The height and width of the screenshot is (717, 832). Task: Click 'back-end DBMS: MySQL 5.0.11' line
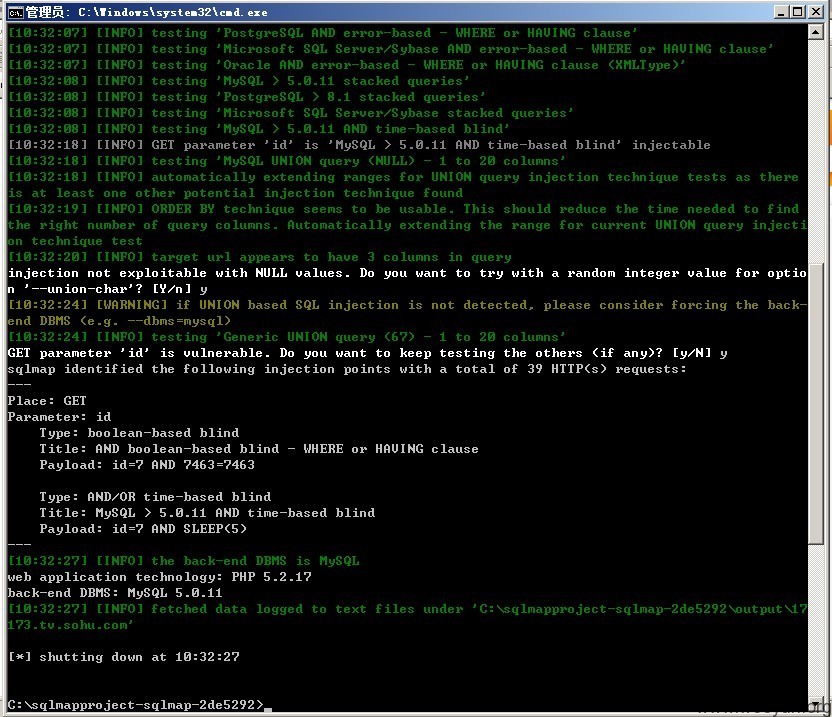[115, 593]
